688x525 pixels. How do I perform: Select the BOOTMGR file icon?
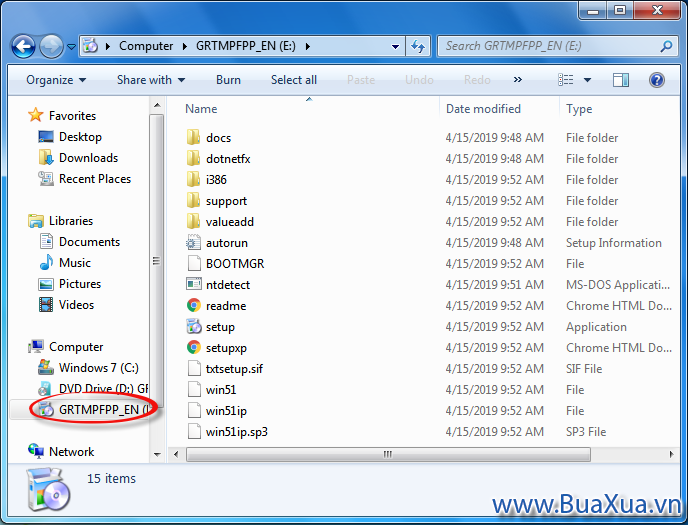click(193, 264)
